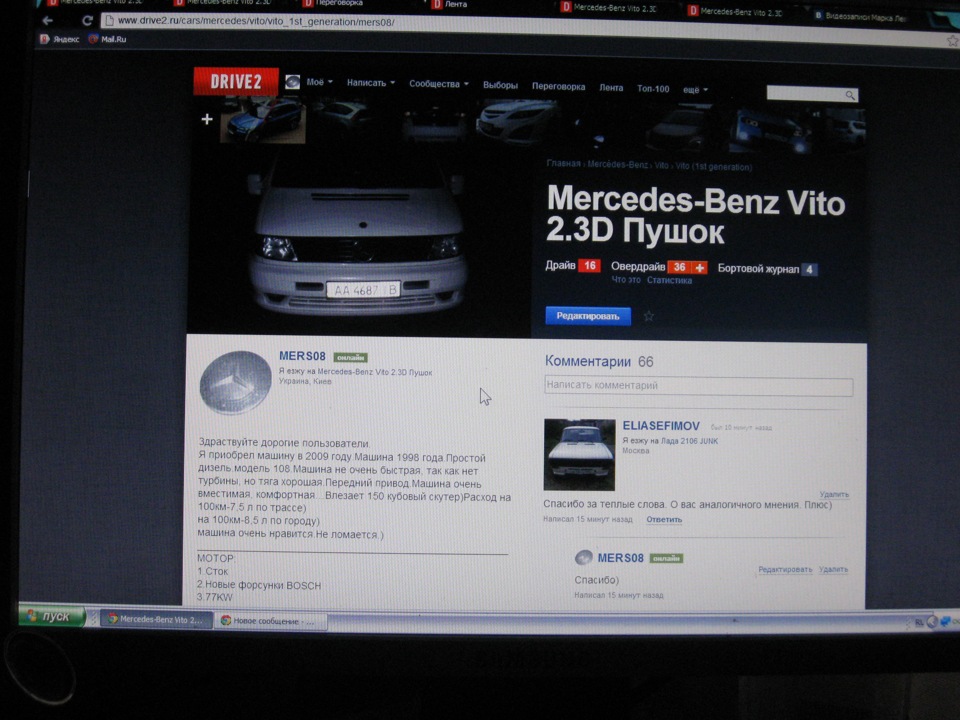Click Удалить on the MERS08 comment
Viewport: 960px width, 720px height.
pyautogui.click(x=833, y=569)
